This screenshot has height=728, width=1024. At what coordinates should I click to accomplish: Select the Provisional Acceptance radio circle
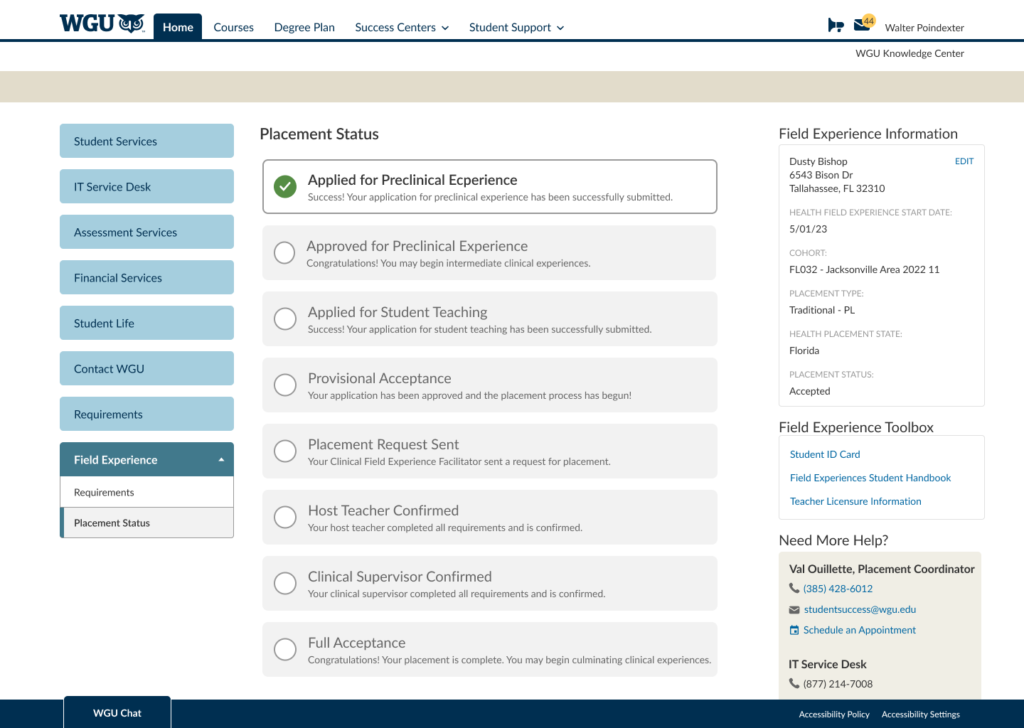(x=285, y=385)
